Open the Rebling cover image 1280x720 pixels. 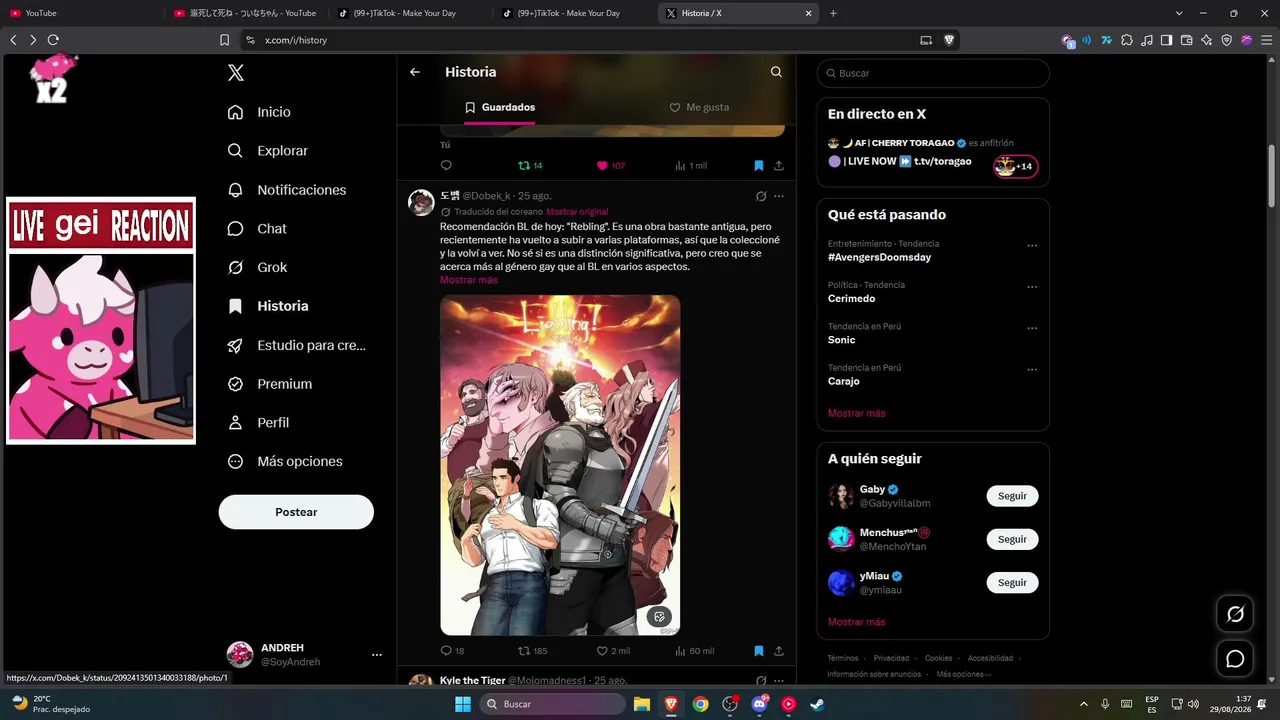click(x=560, y=465)
